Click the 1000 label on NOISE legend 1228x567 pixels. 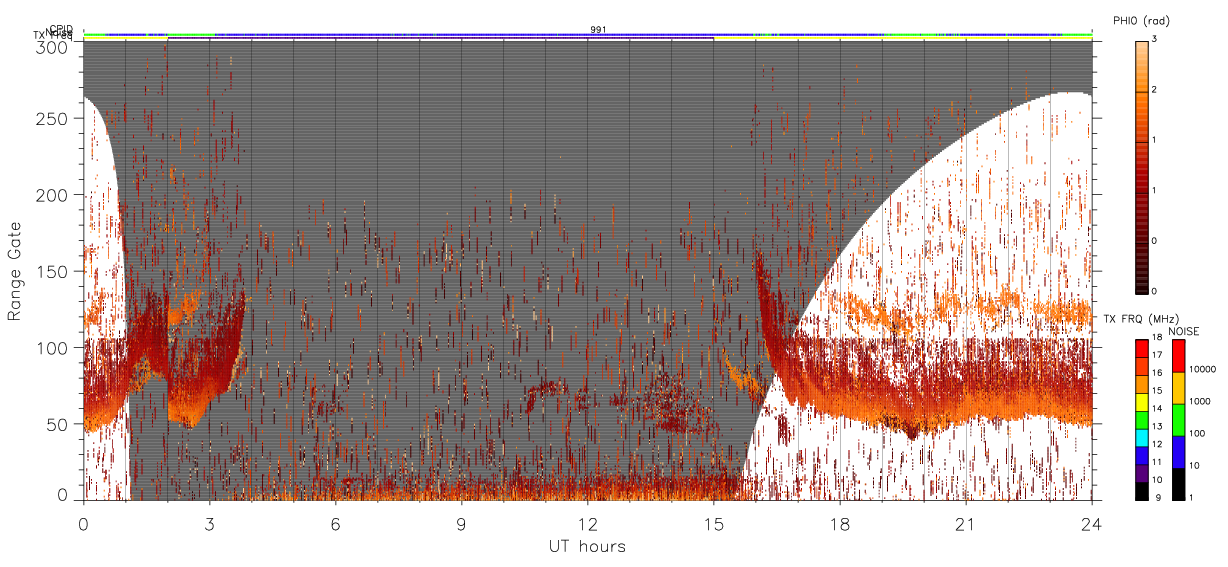click(1202, 402)
